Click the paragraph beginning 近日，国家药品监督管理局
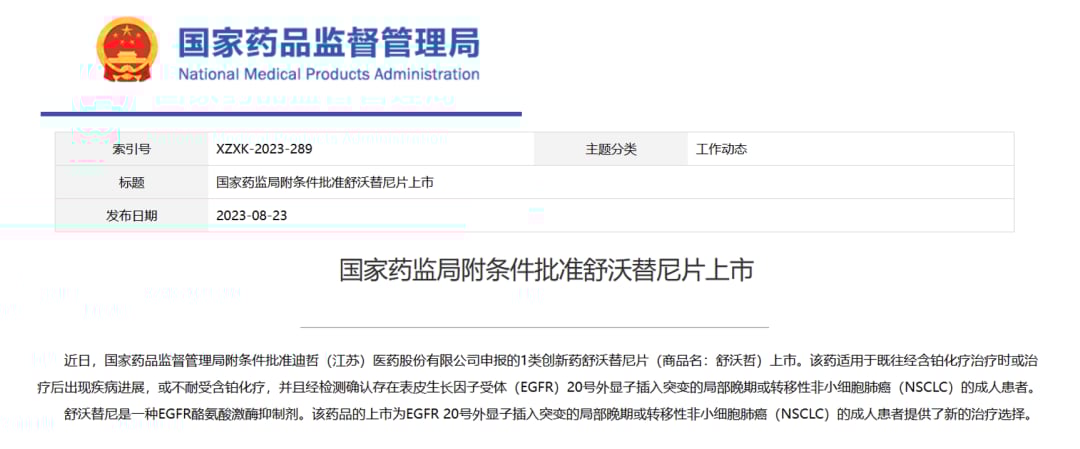1080x449 pixels. pos(536,374)
